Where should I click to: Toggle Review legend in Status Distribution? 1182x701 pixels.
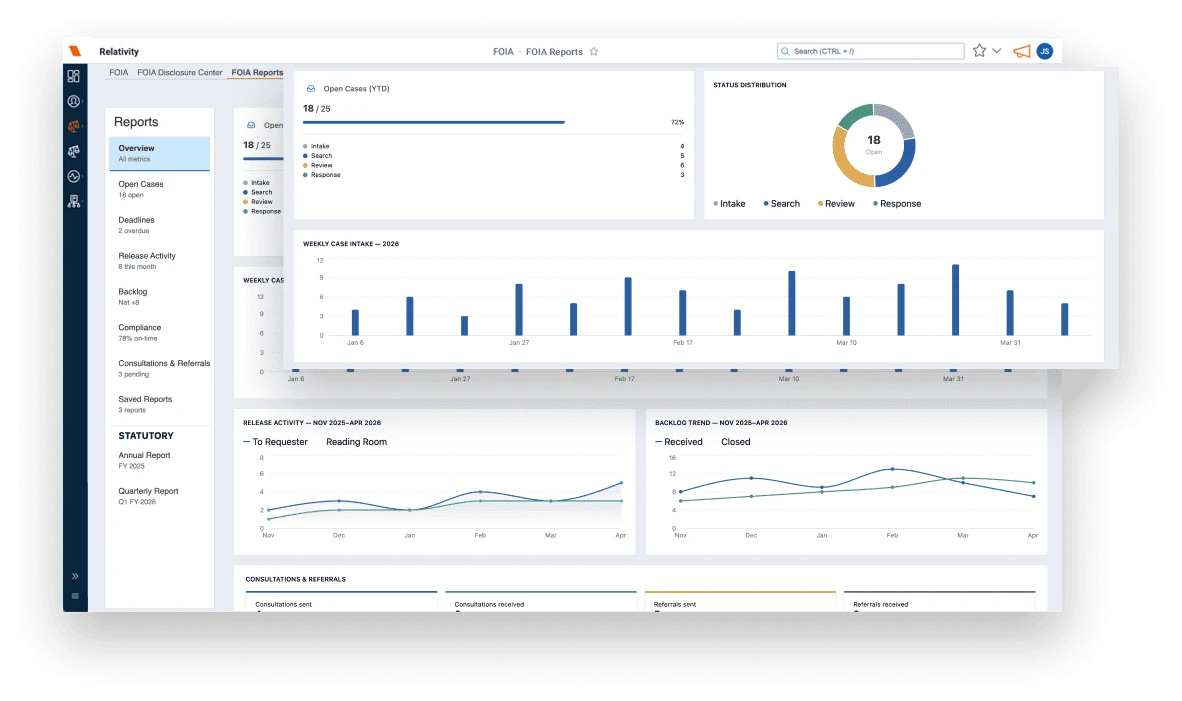[836, 204]
